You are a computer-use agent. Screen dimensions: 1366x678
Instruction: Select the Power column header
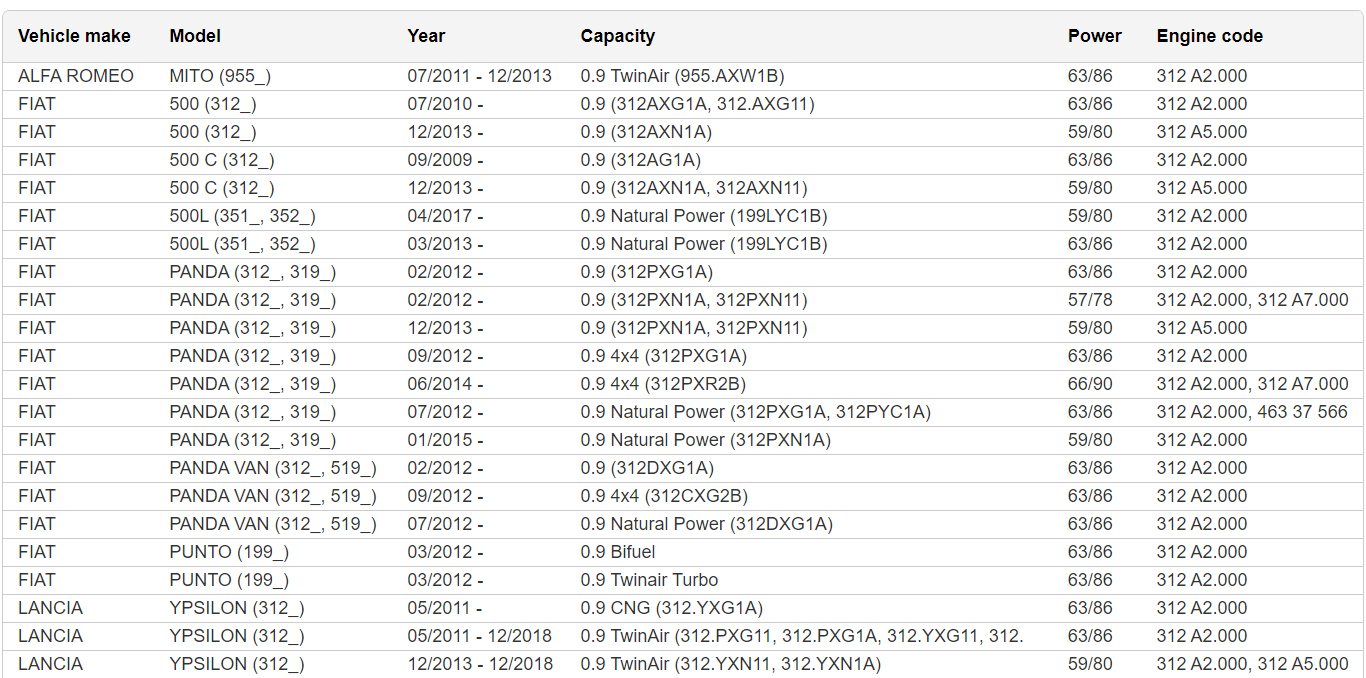tap(1094, 36)
